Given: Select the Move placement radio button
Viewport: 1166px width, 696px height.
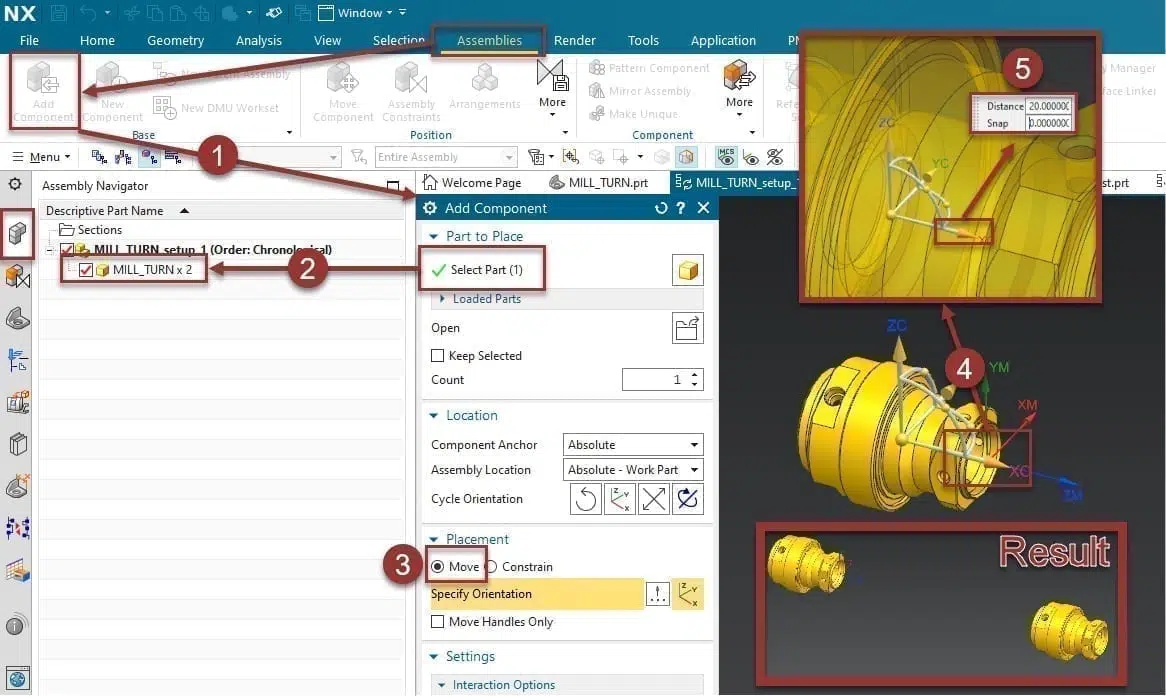Looking at the screenshot, I should [437, 567].
